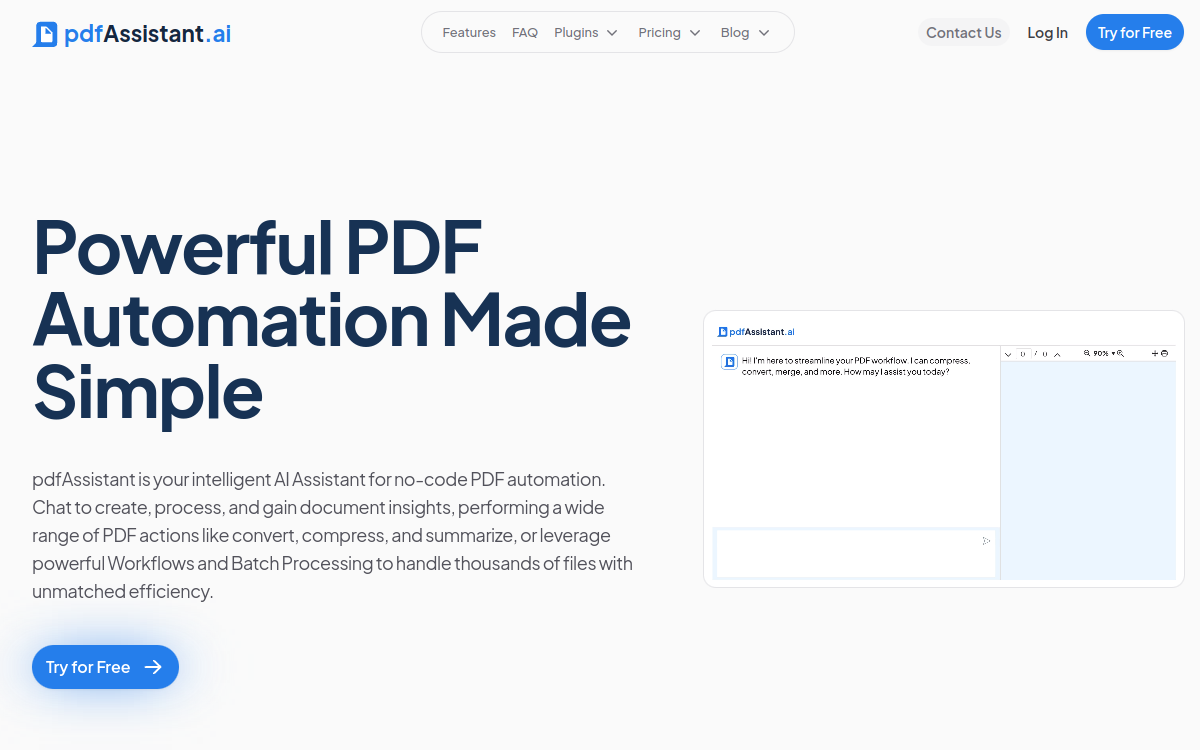Click the assistant avatar beside the greeting message
Image resolution: width=1200 pixels, height=750 pixels.
[729, 361]
